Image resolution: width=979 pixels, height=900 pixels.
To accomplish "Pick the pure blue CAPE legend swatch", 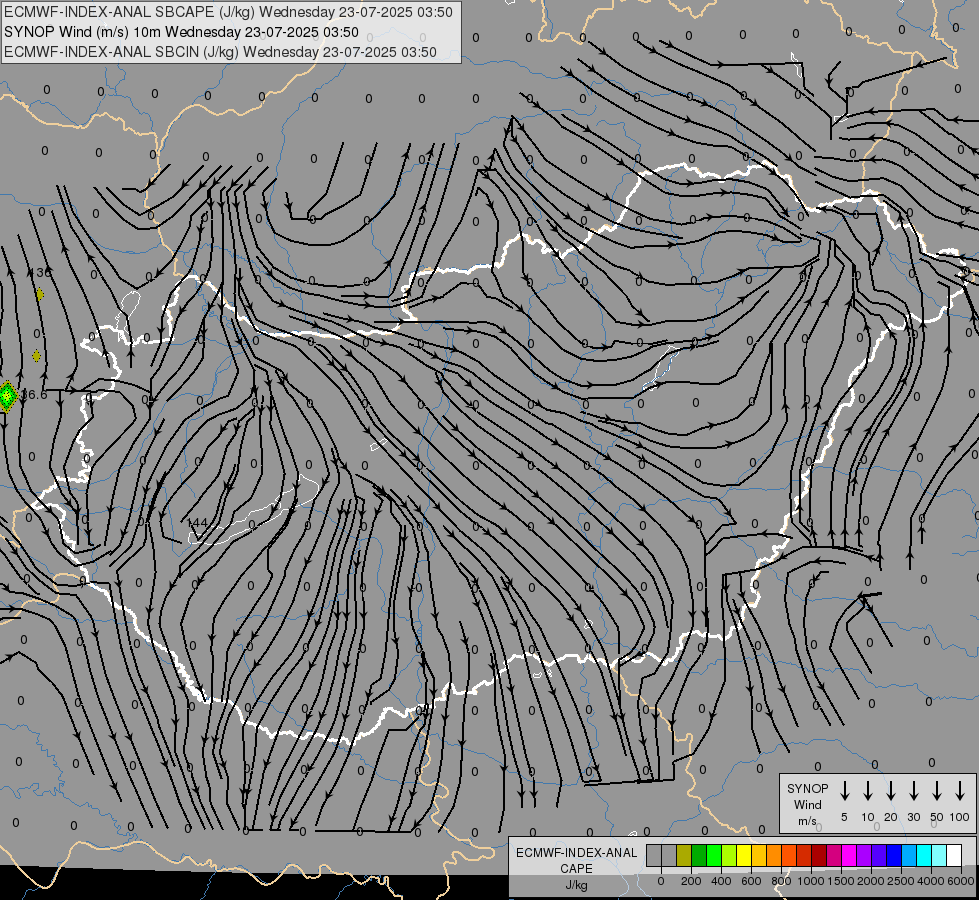I will pyautogui.click(x=895, y=856).
